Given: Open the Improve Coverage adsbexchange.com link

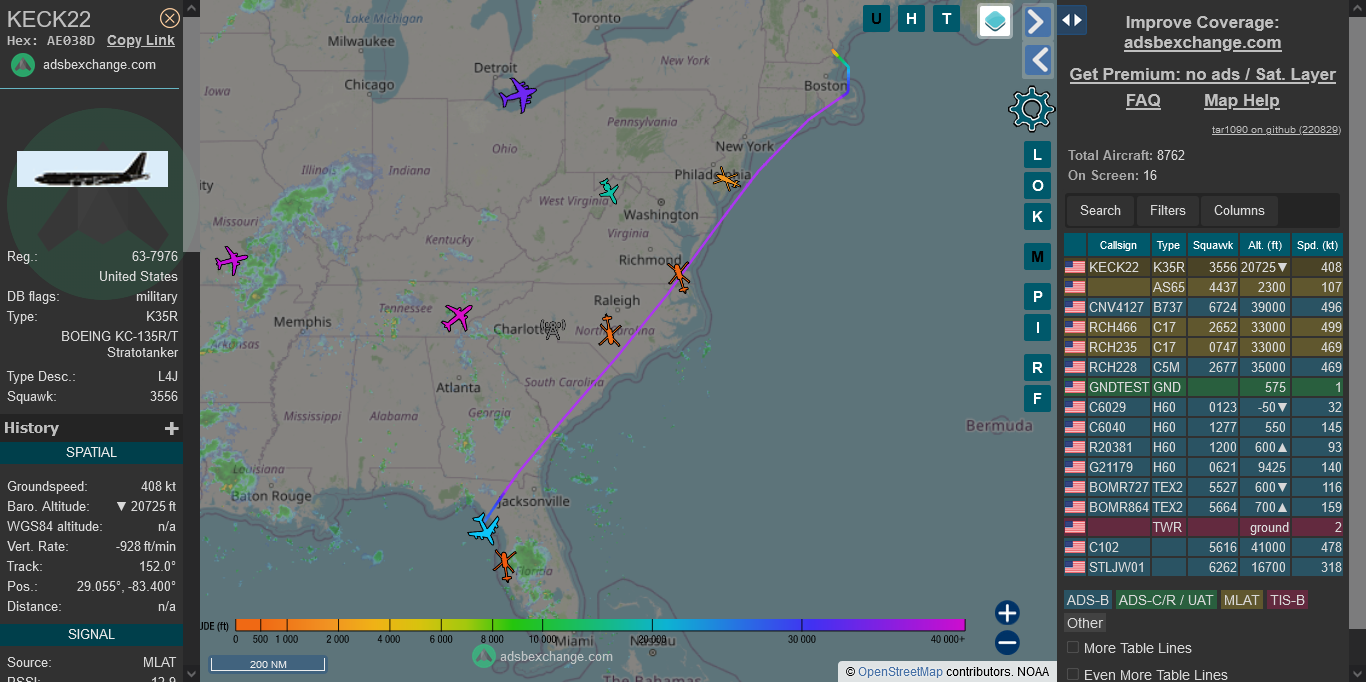Looking at the screenshot, I should pos(1202,43).
